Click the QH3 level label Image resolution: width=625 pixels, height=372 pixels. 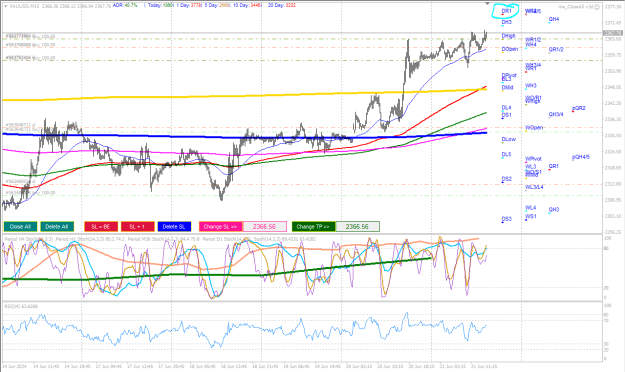tap(554, 209)
